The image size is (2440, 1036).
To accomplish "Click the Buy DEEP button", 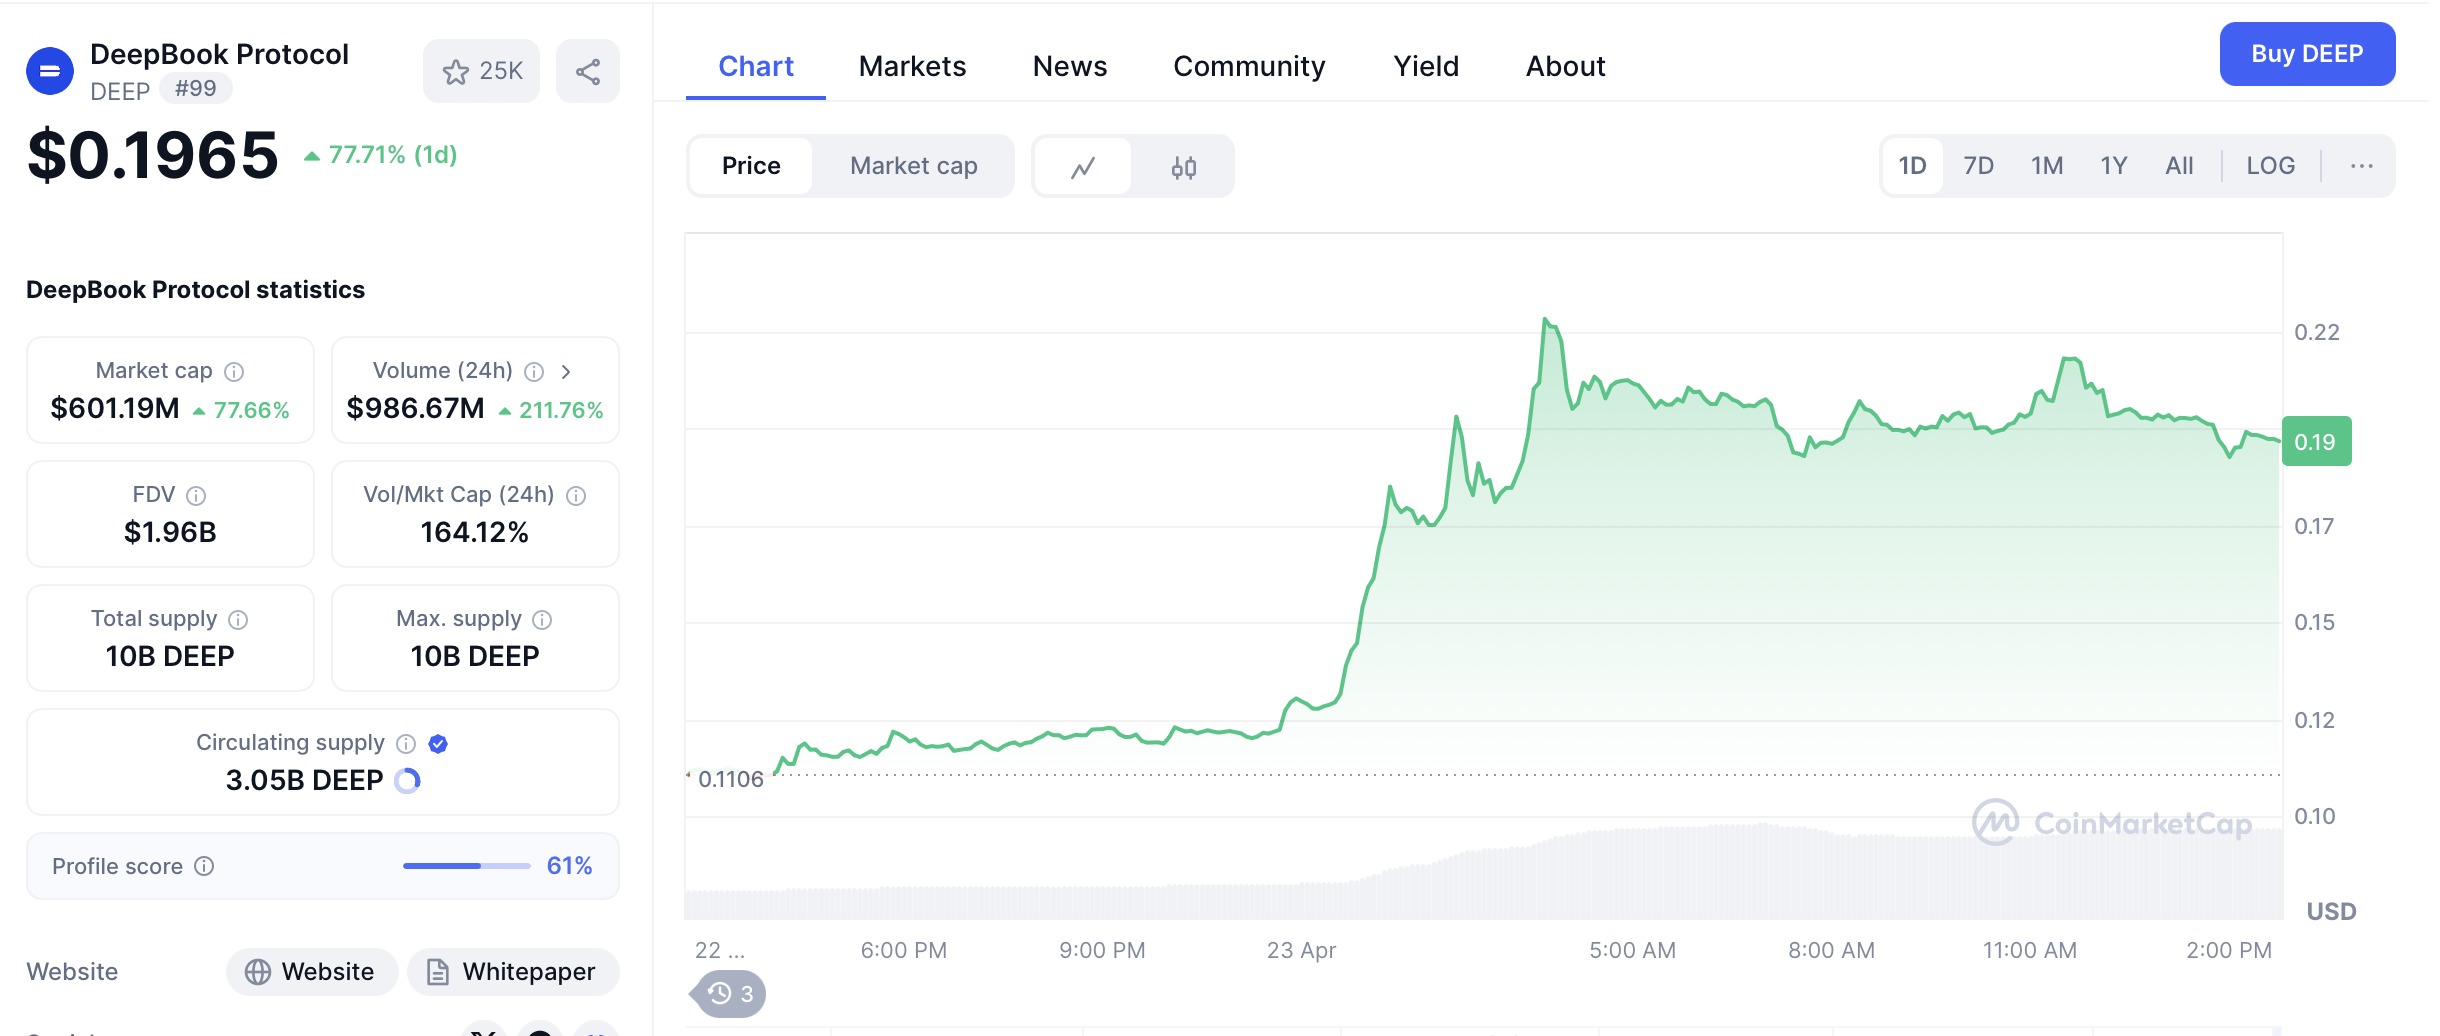I will pyautogui.click(x=2306, y=54).
